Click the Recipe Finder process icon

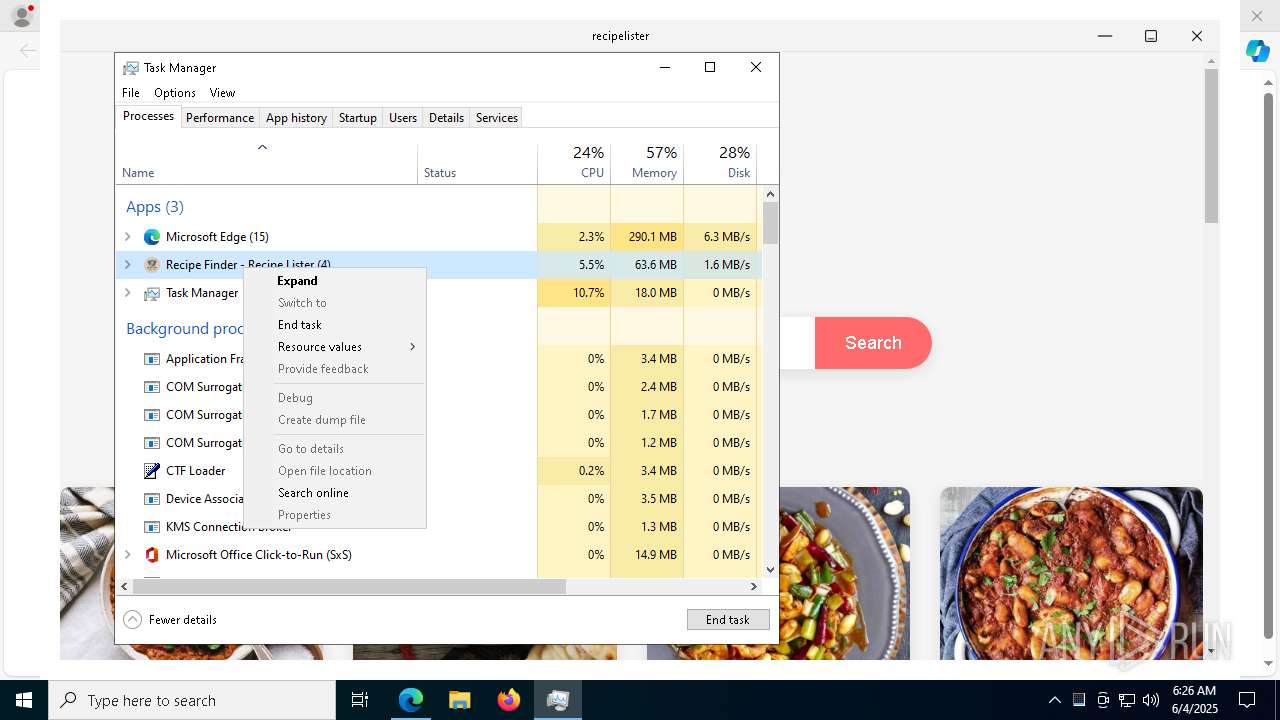point(152,265)
